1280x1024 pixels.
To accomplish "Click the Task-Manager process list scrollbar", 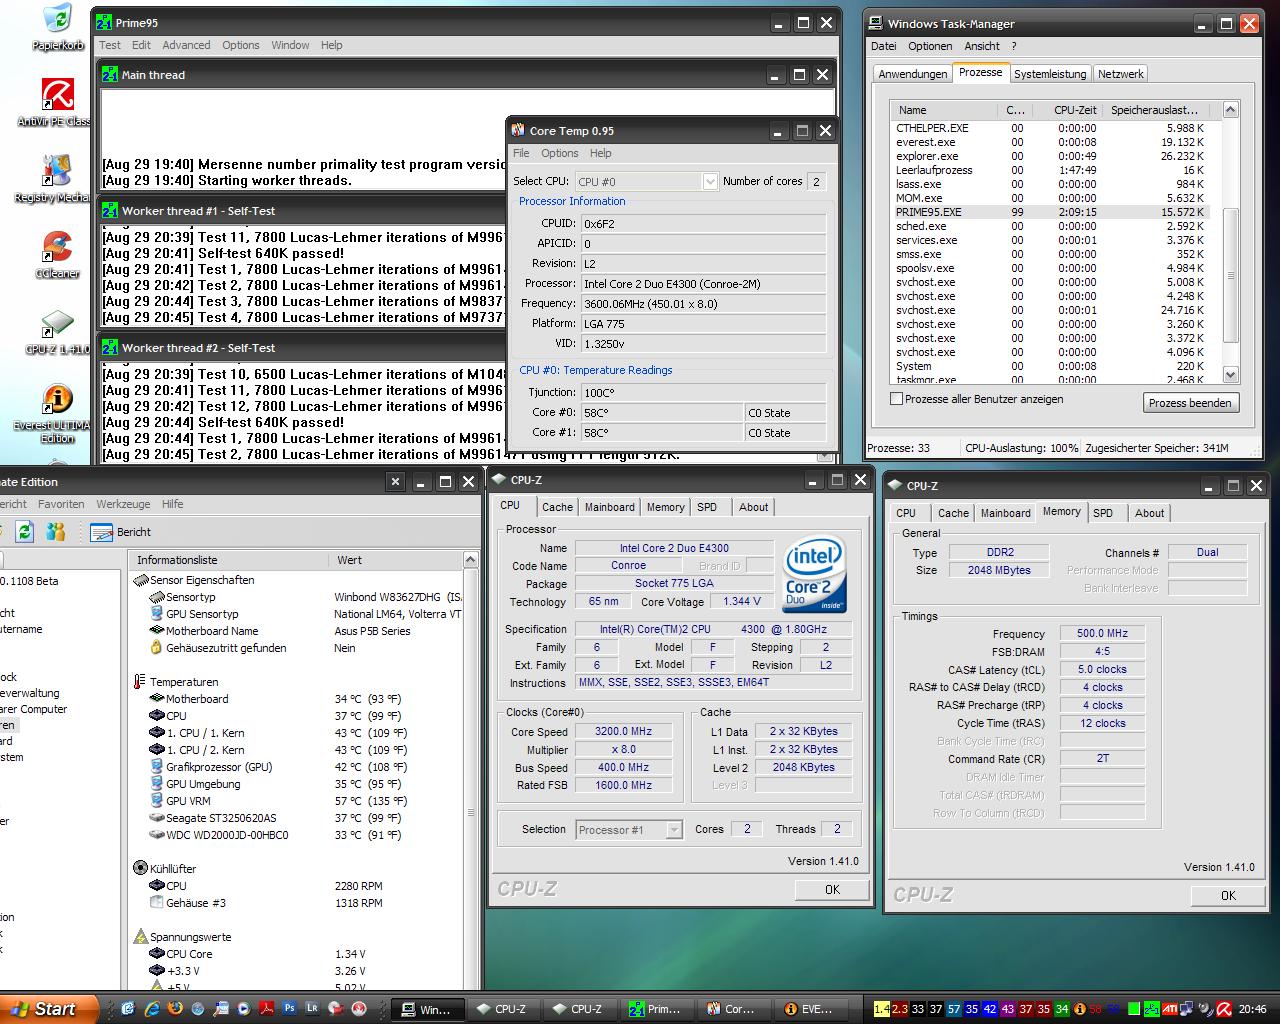I will 1231,275.
